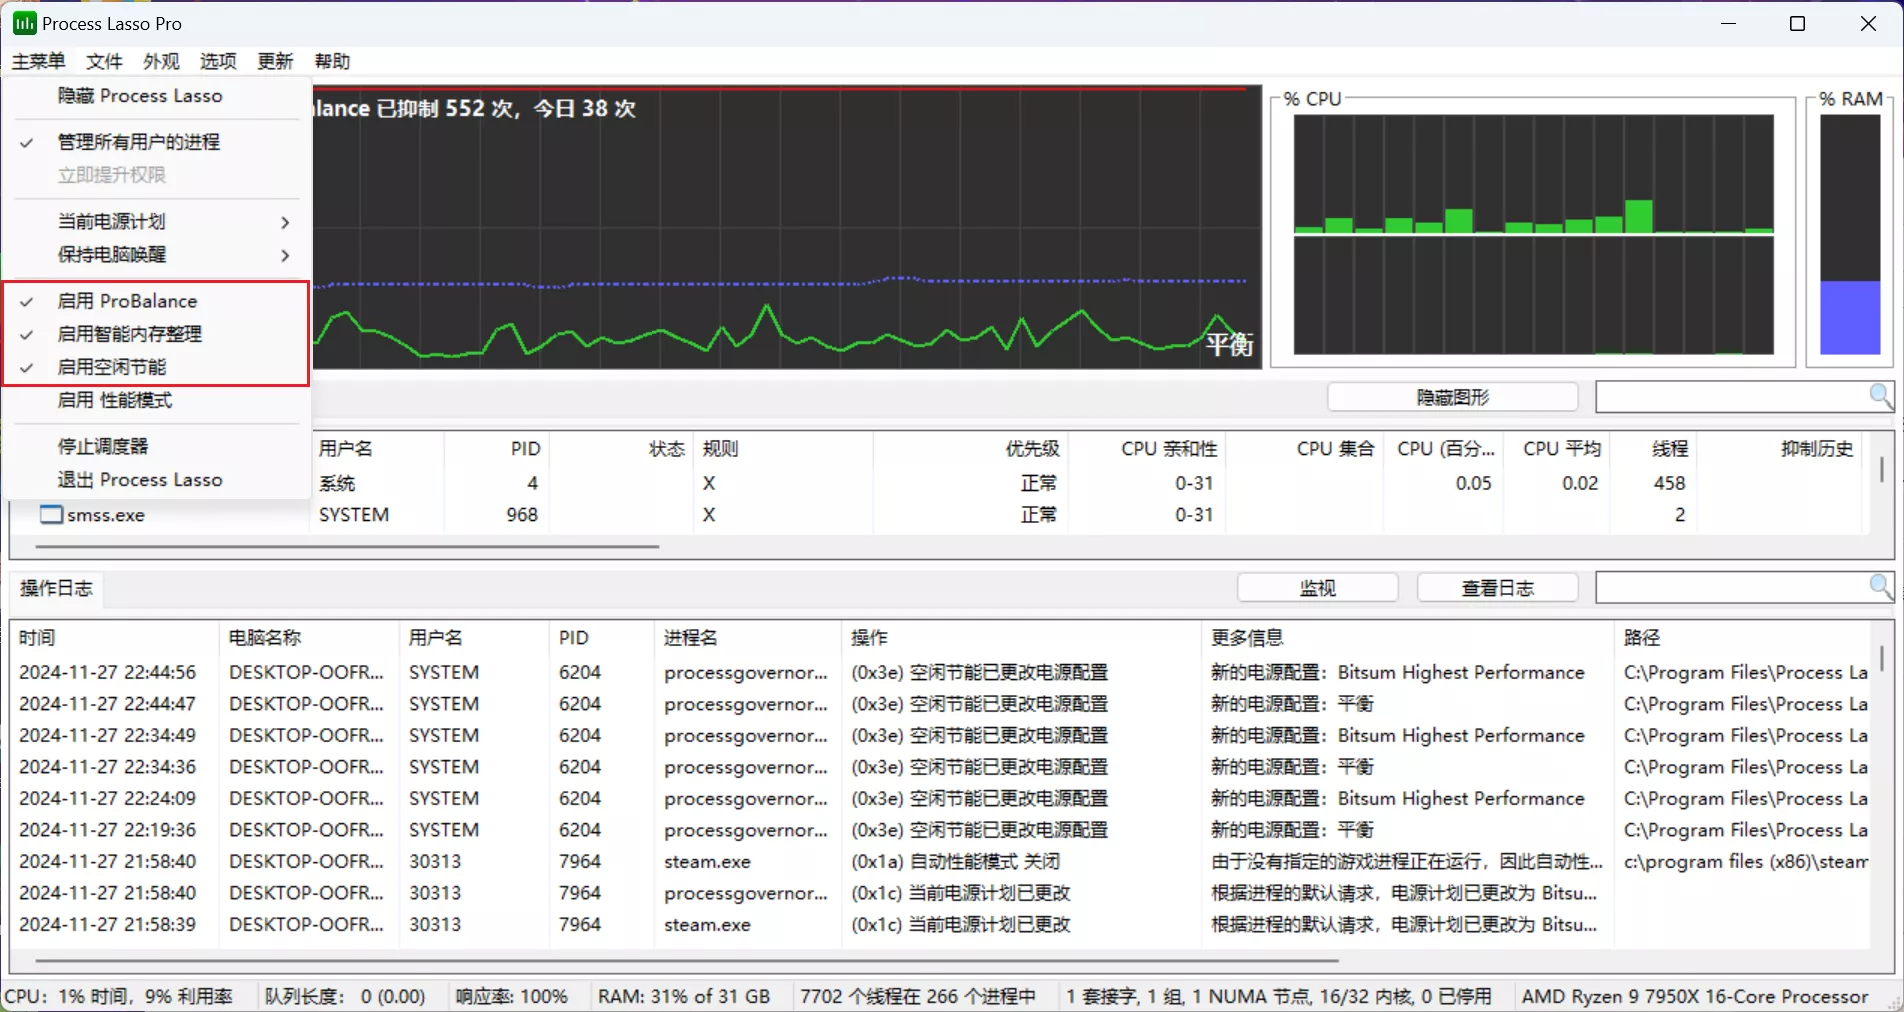1904x1012 pixels.
Task: Select 退出 Process Lasso menu entry
Action: coord(140,480)
